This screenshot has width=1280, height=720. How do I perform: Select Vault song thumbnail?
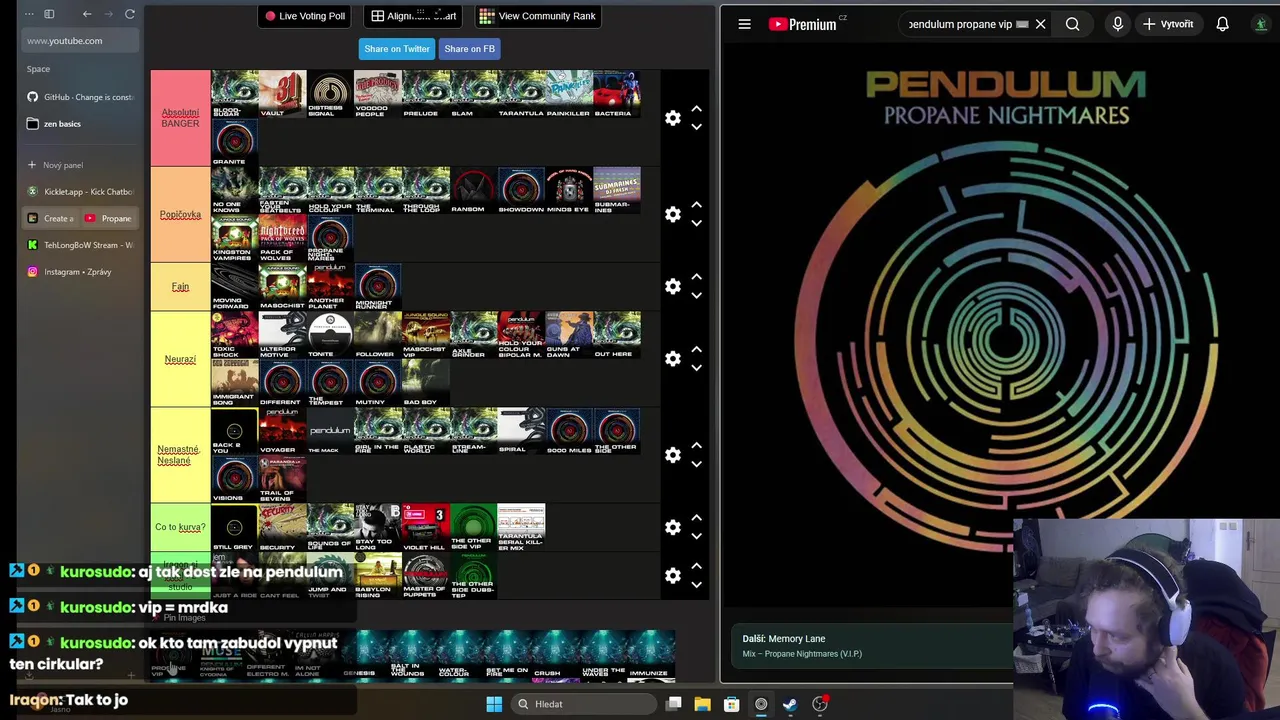point(282,94)
